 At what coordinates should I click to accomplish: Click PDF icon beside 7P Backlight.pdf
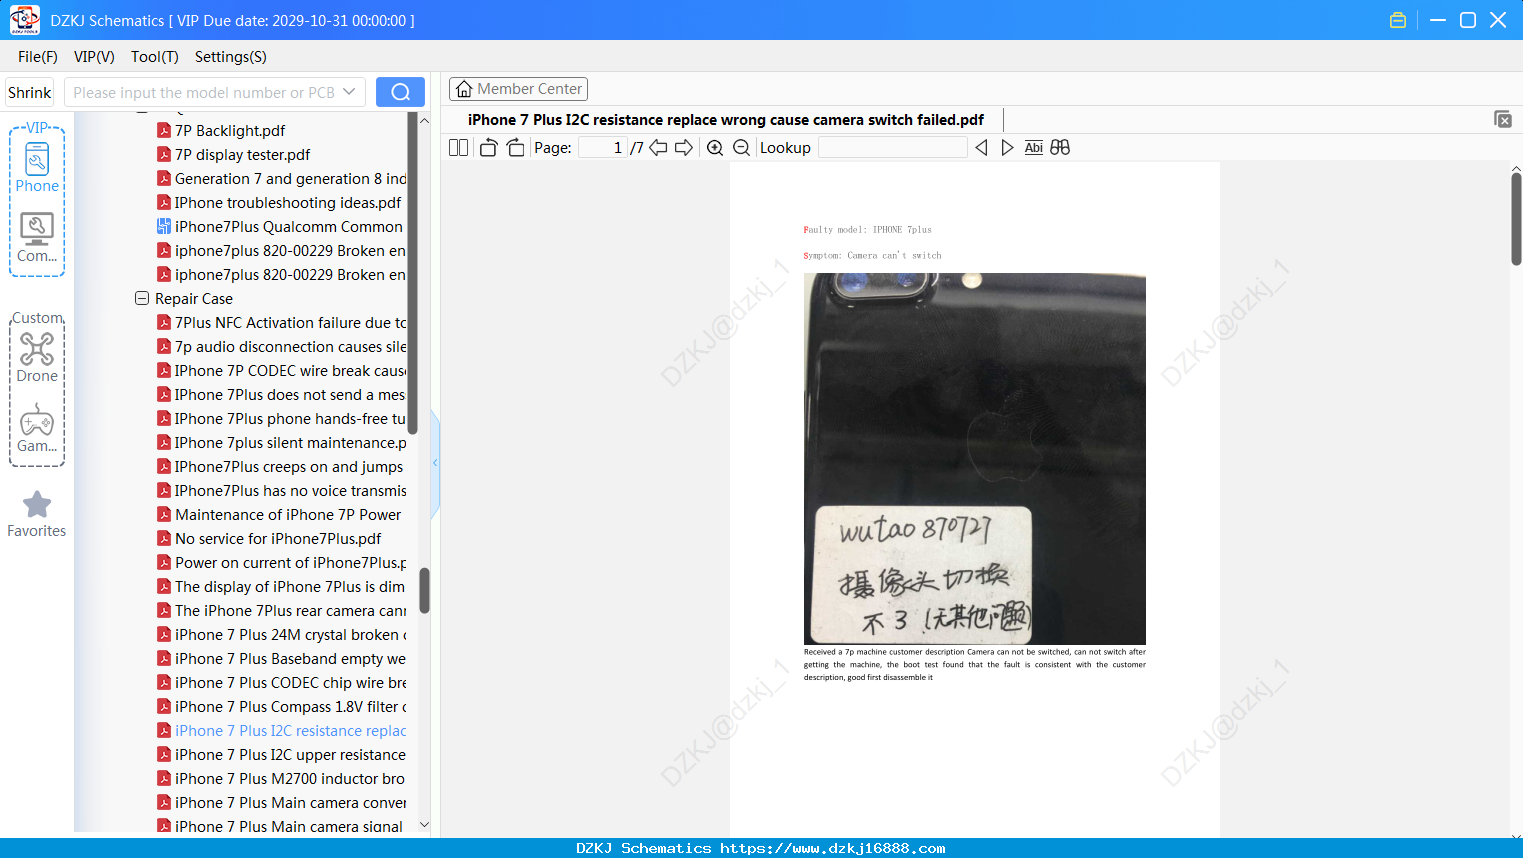click(164, 130)
